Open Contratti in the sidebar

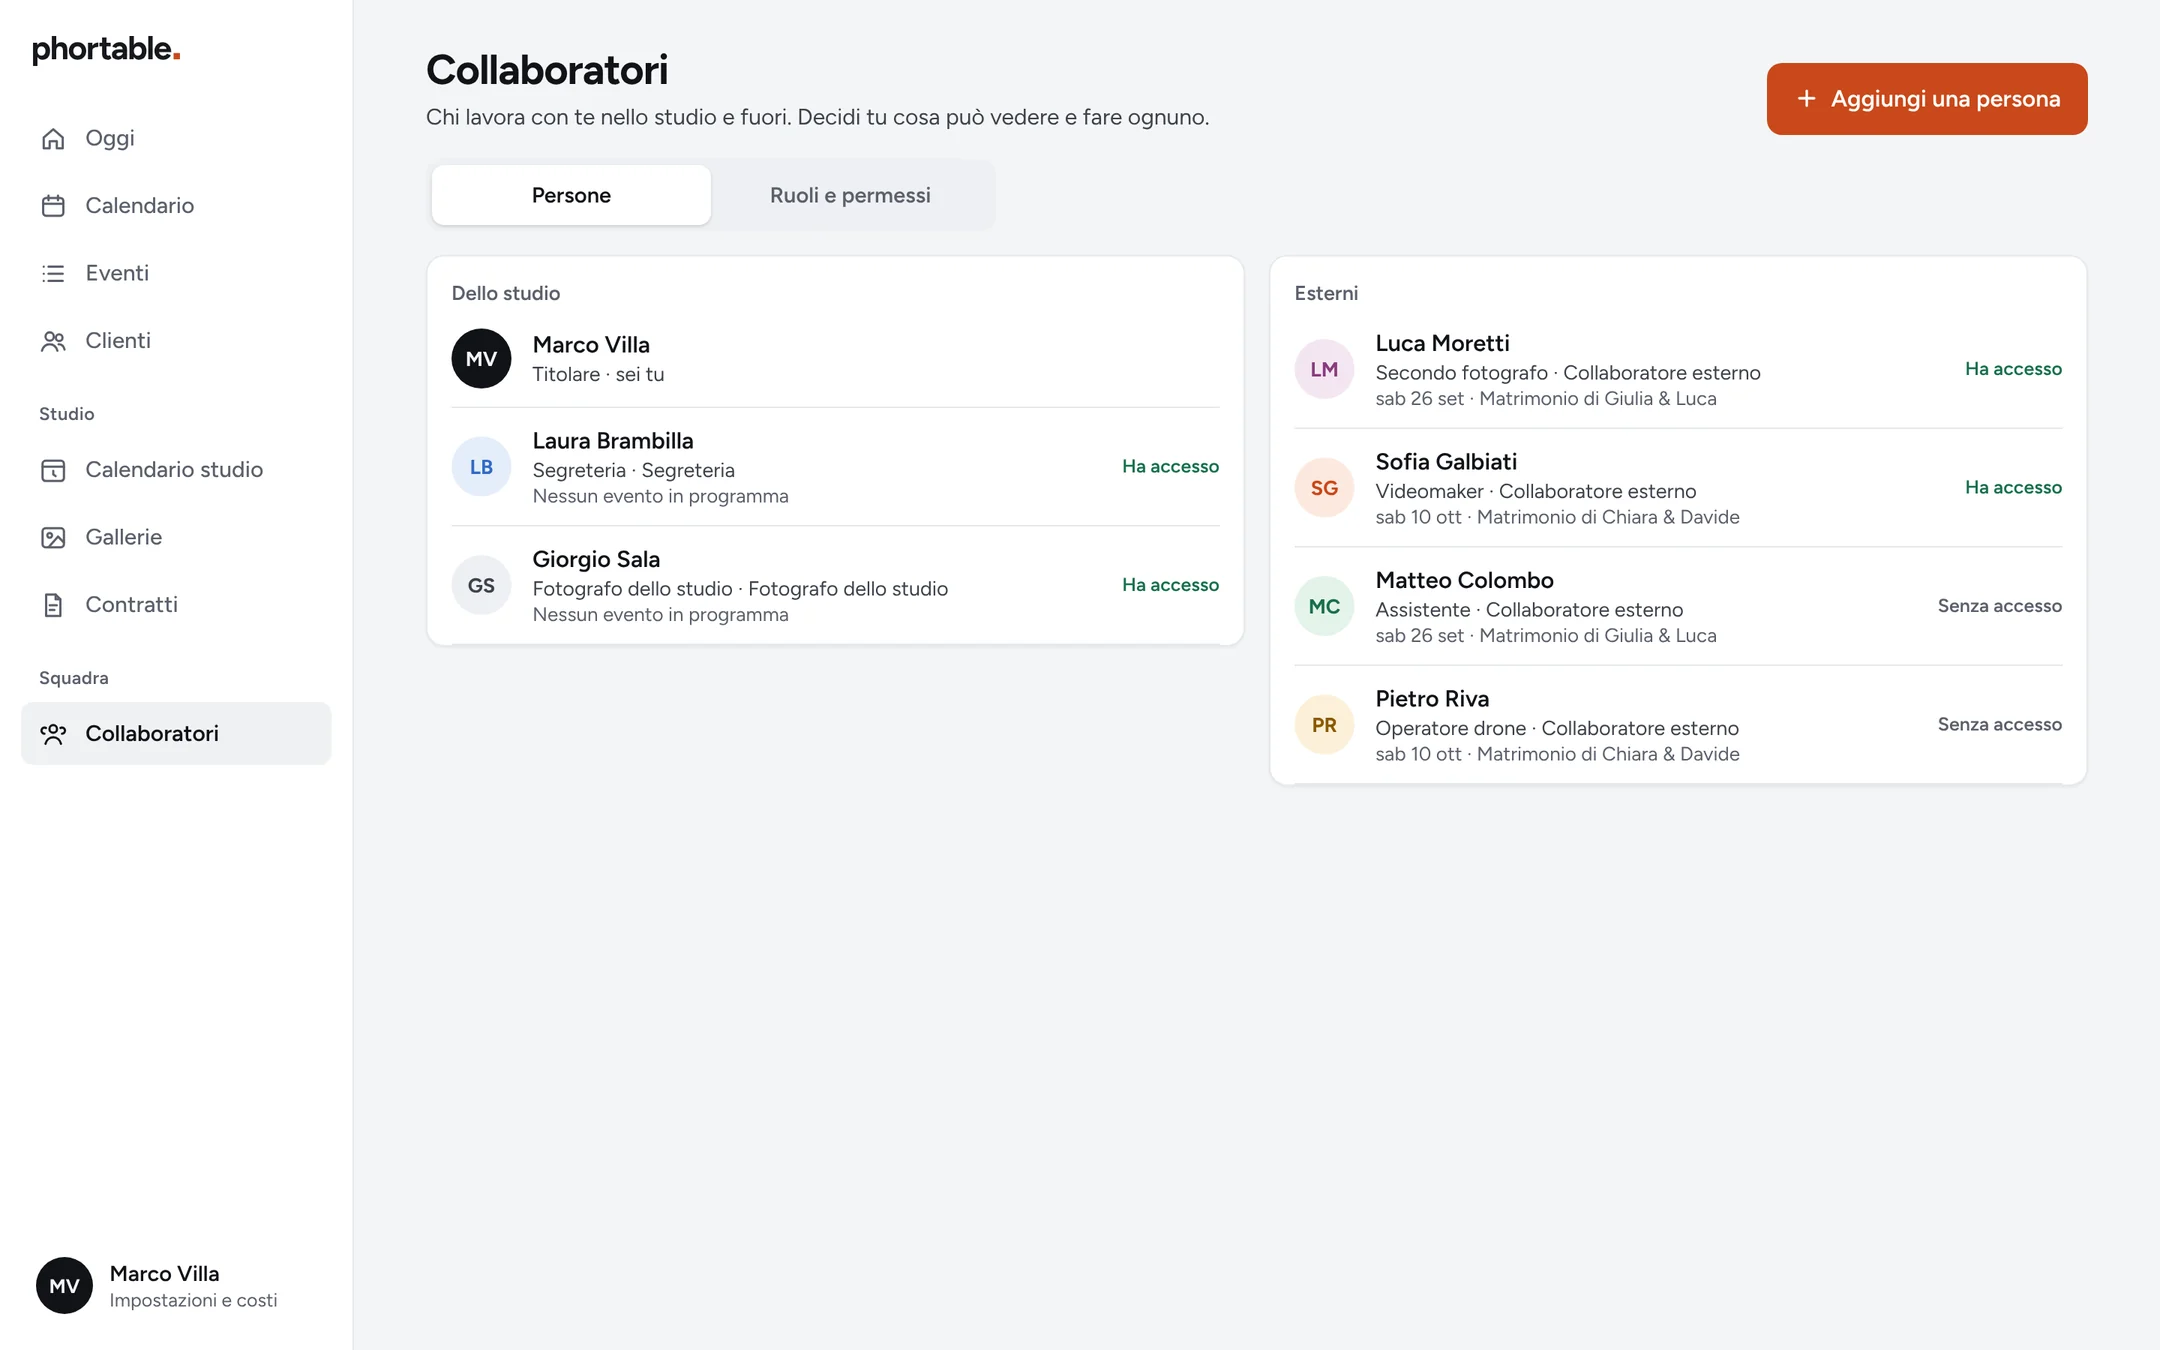pyautogui.click(x=176, y=605)
